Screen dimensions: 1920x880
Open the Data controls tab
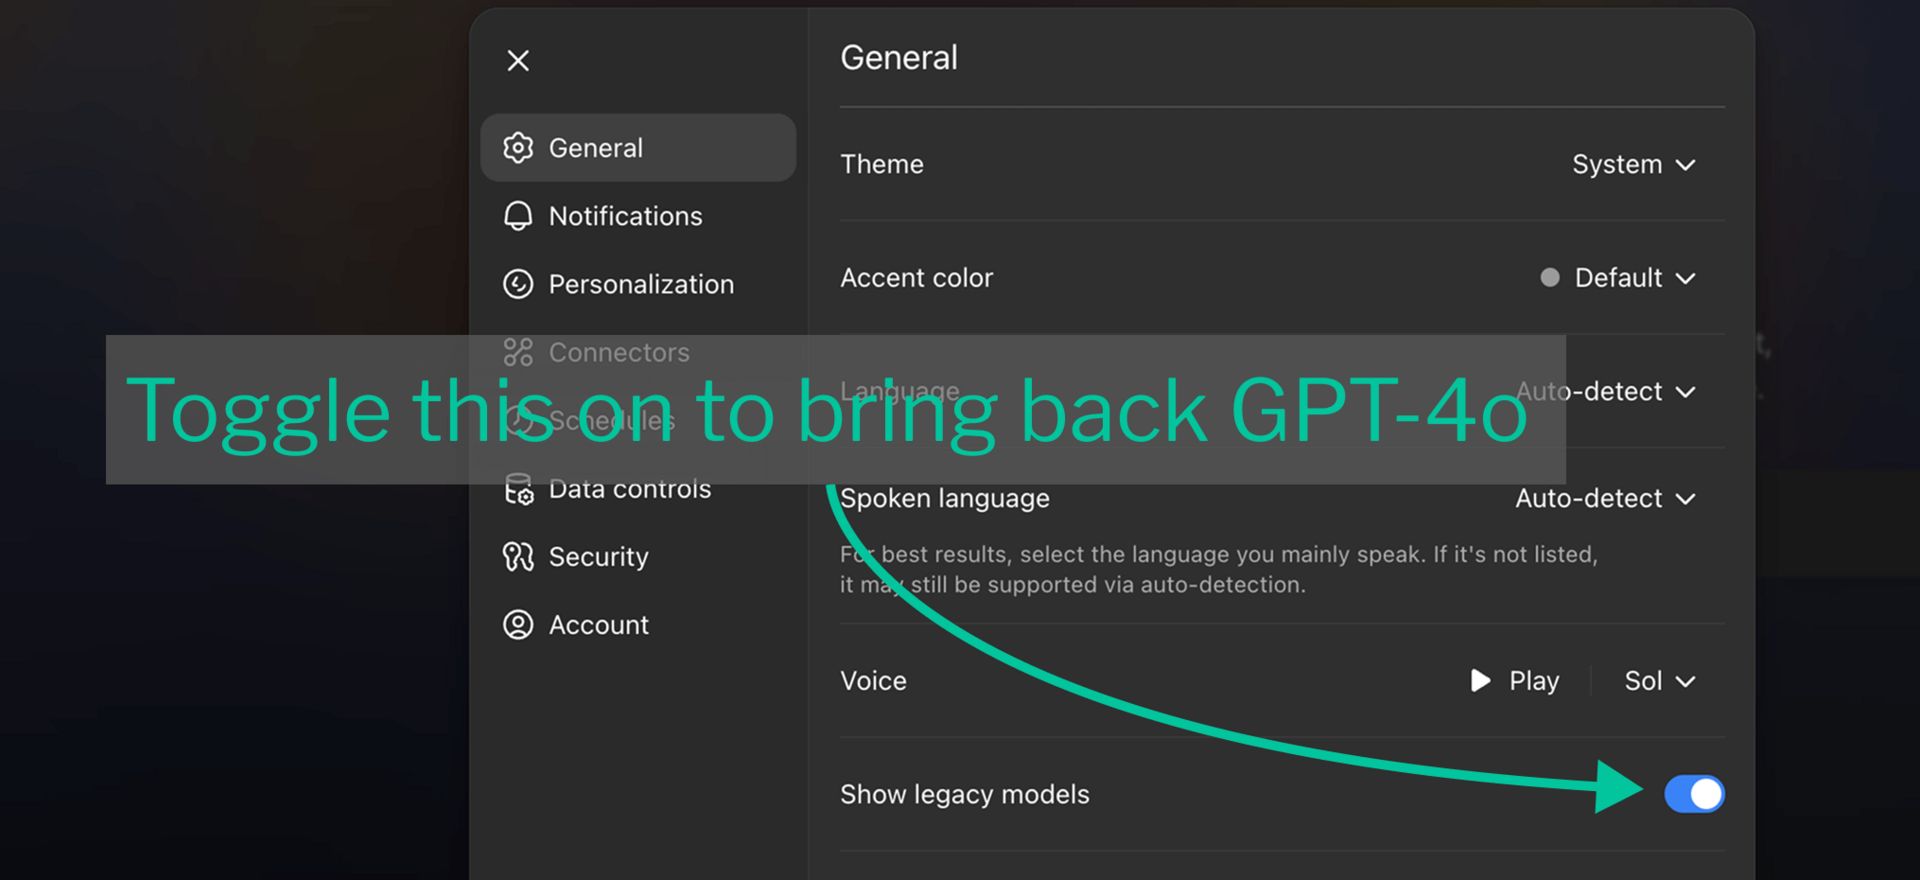click(638, 489)
